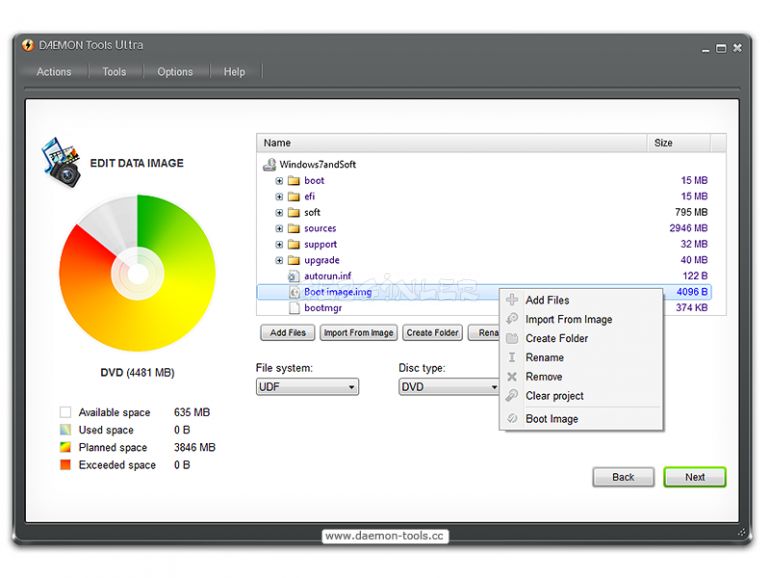Click the X icon beside Remove
The width and height of the screenshot is (770, 578).
point(512,377)
